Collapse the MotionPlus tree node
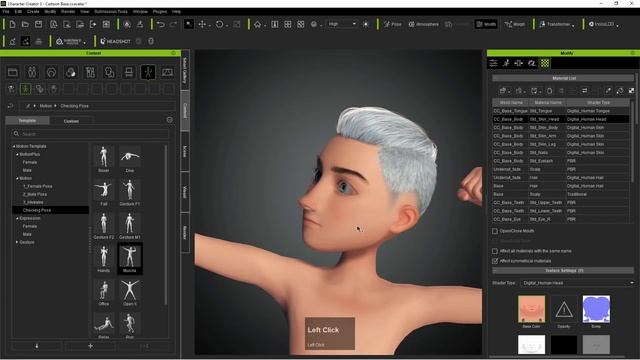This screenshot has width=640, height=360. tap(17, 154)
